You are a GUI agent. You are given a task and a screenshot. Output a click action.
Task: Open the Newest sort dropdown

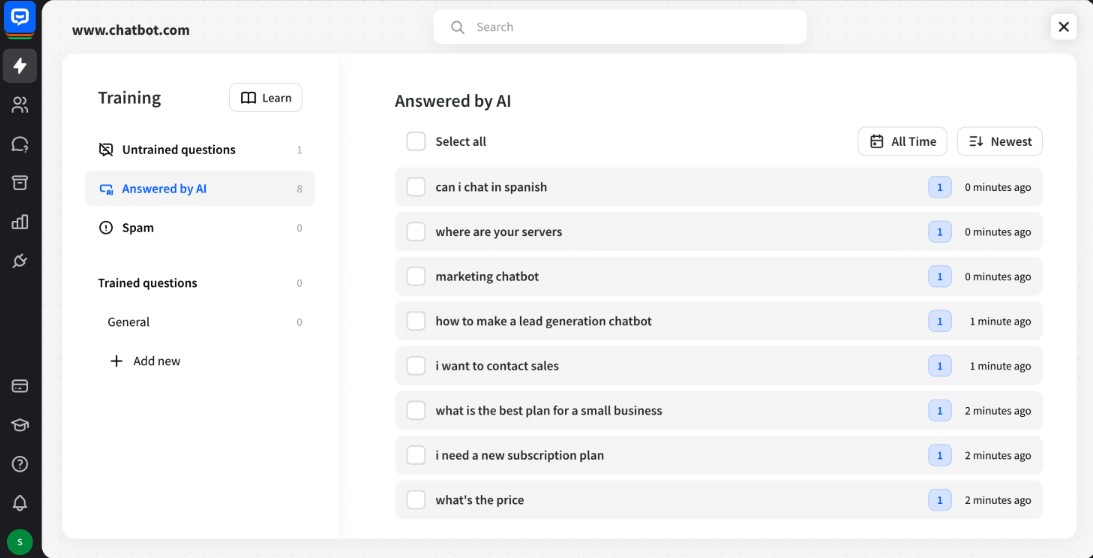pyautogui.click(x=1000, y=142)
